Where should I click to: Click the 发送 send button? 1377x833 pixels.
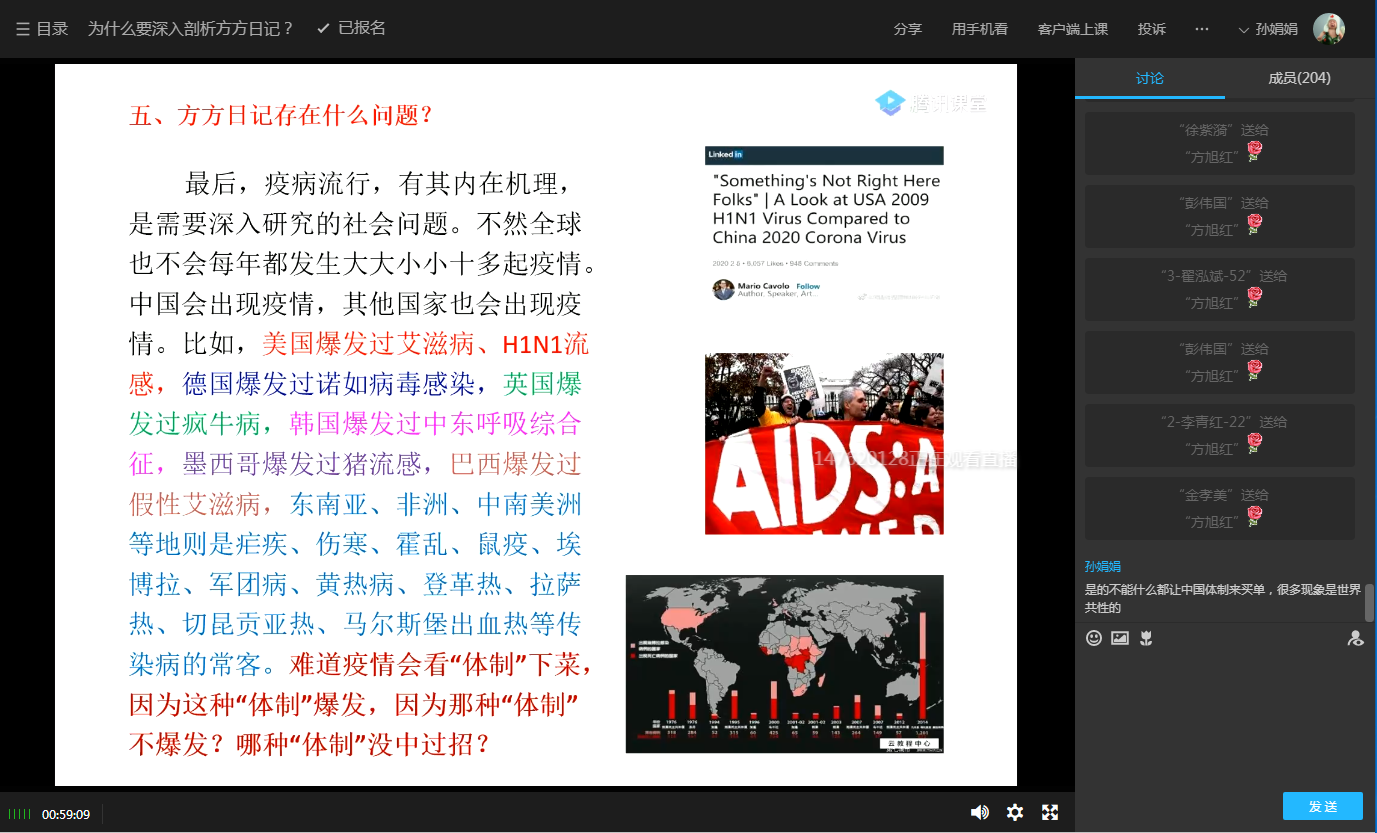[1322, 806]
